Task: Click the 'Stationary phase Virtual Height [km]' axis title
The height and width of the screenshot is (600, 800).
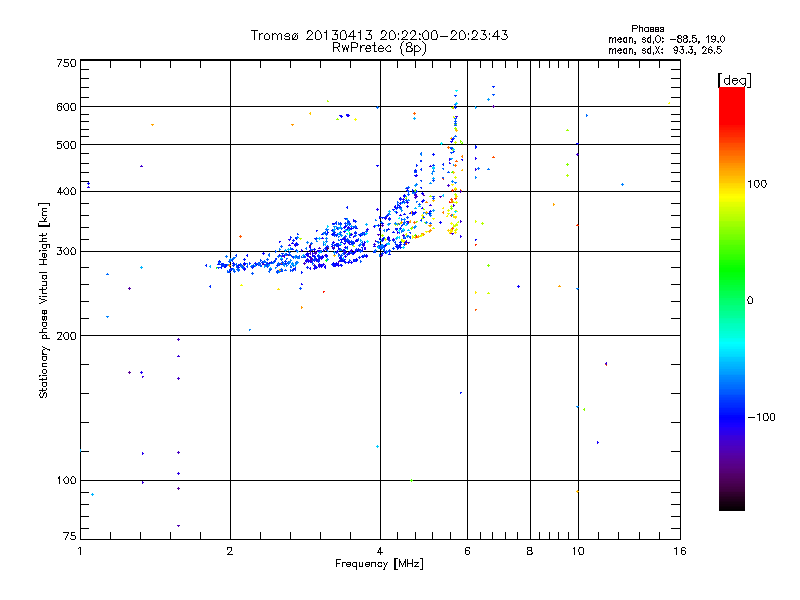Action: point(43,300)
